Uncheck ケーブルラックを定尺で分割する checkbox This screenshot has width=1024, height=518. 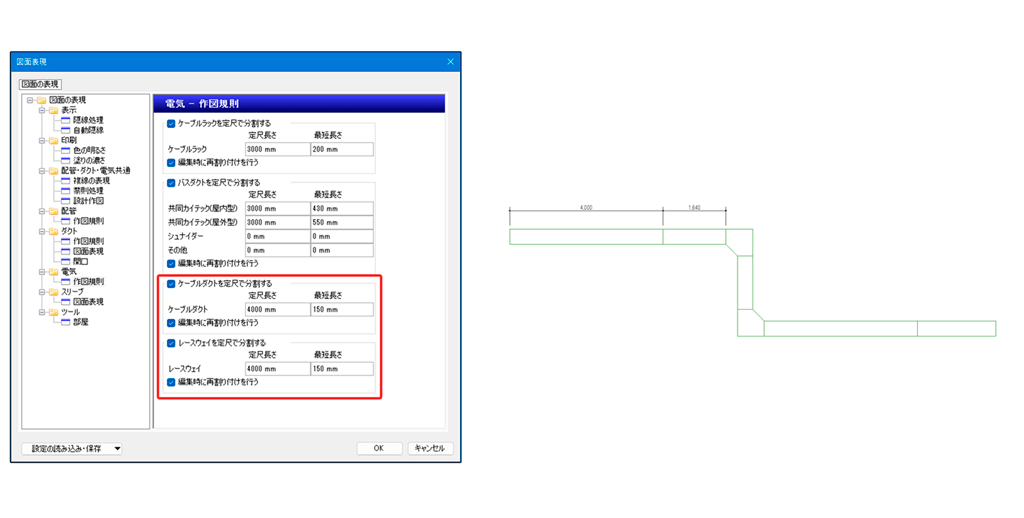[x=171, y=124]
